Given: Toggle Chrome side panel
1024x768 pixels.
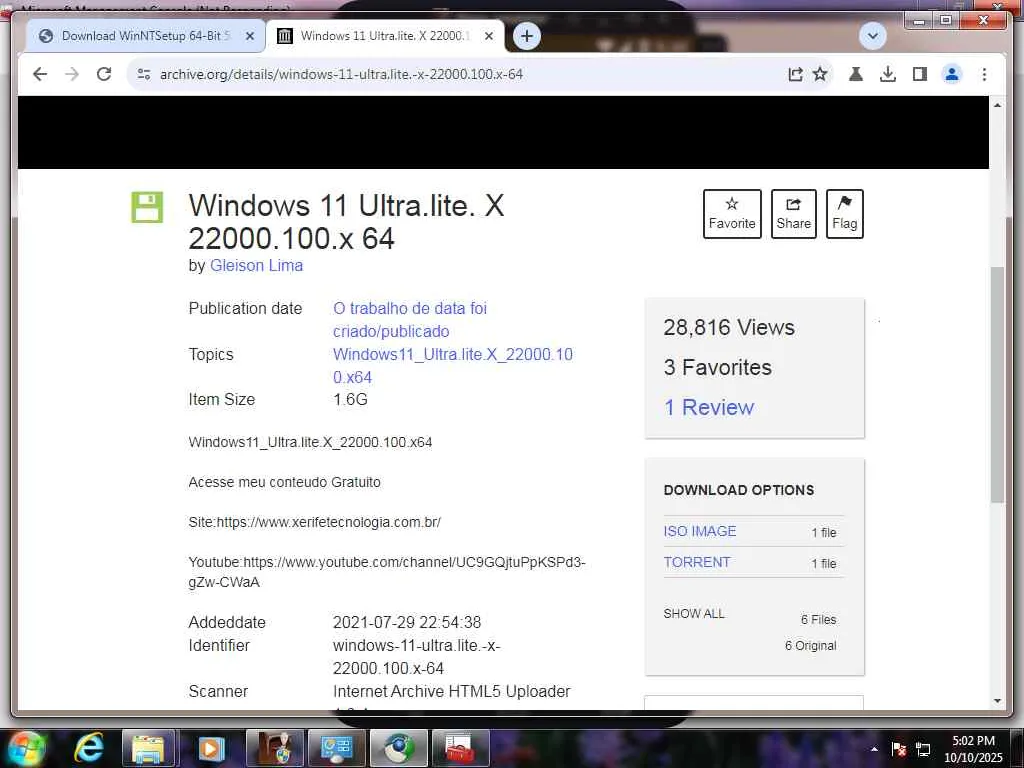Looking at the screenshot, I should pos(920,74).
